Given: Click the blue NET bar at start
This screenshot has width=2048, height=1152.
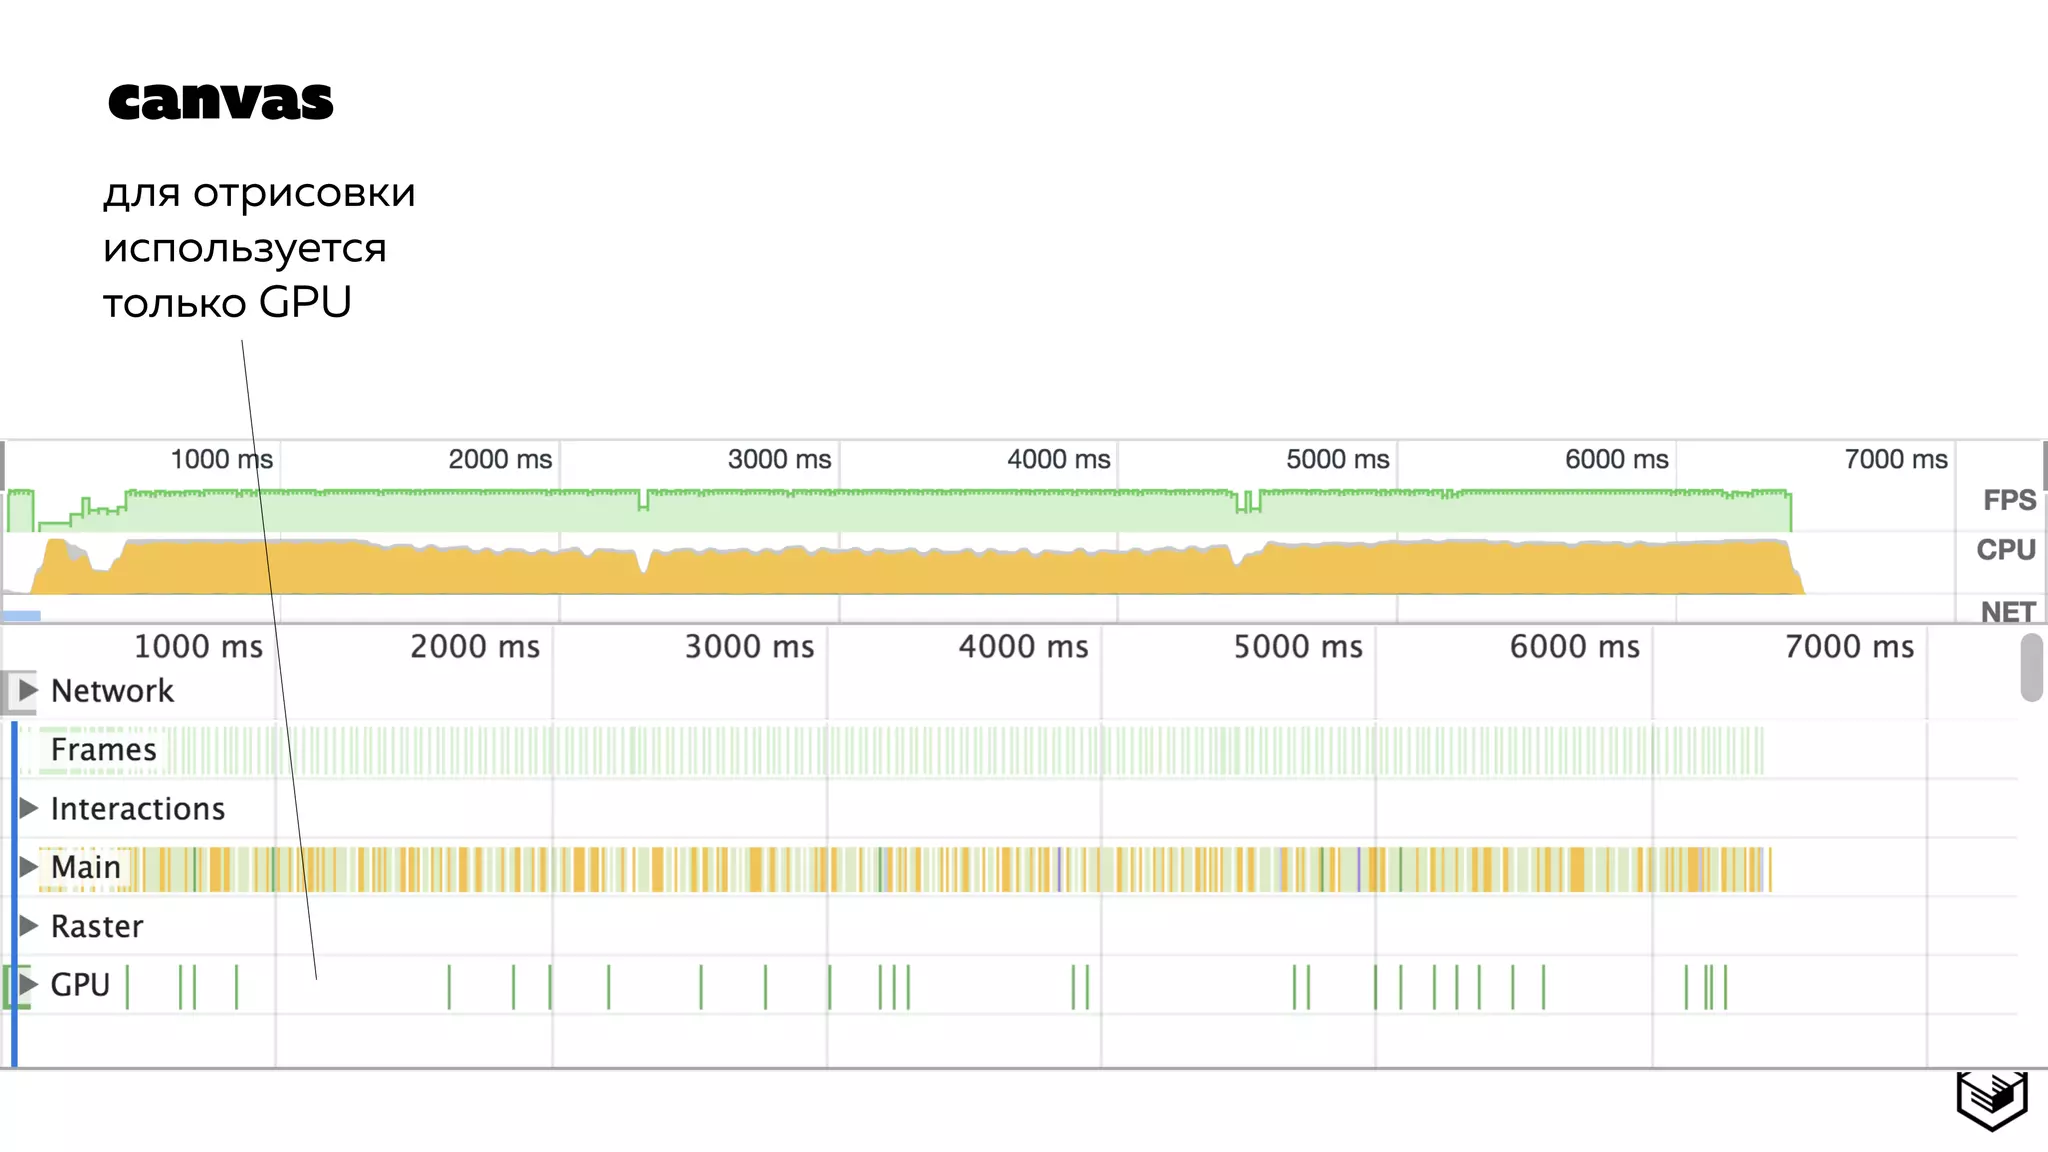Looking at the screenshot, I should [x=21, y=616].
